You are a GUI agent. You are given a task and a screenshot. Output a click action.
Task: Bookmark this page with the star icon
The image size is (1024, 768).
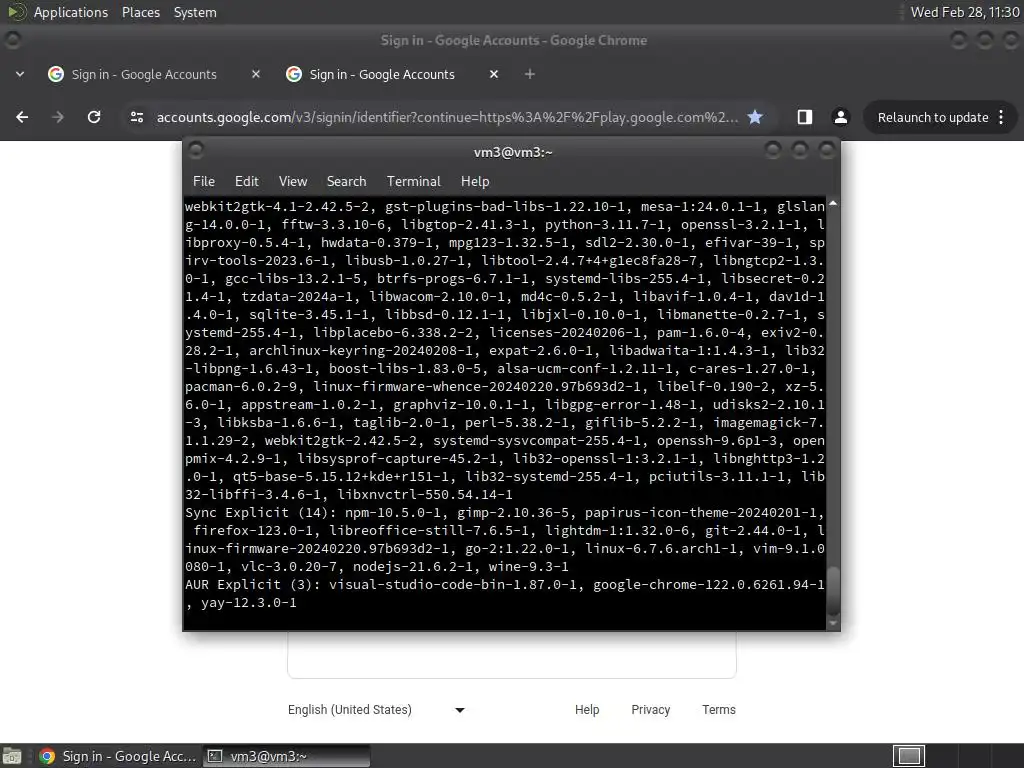point(755,117)
